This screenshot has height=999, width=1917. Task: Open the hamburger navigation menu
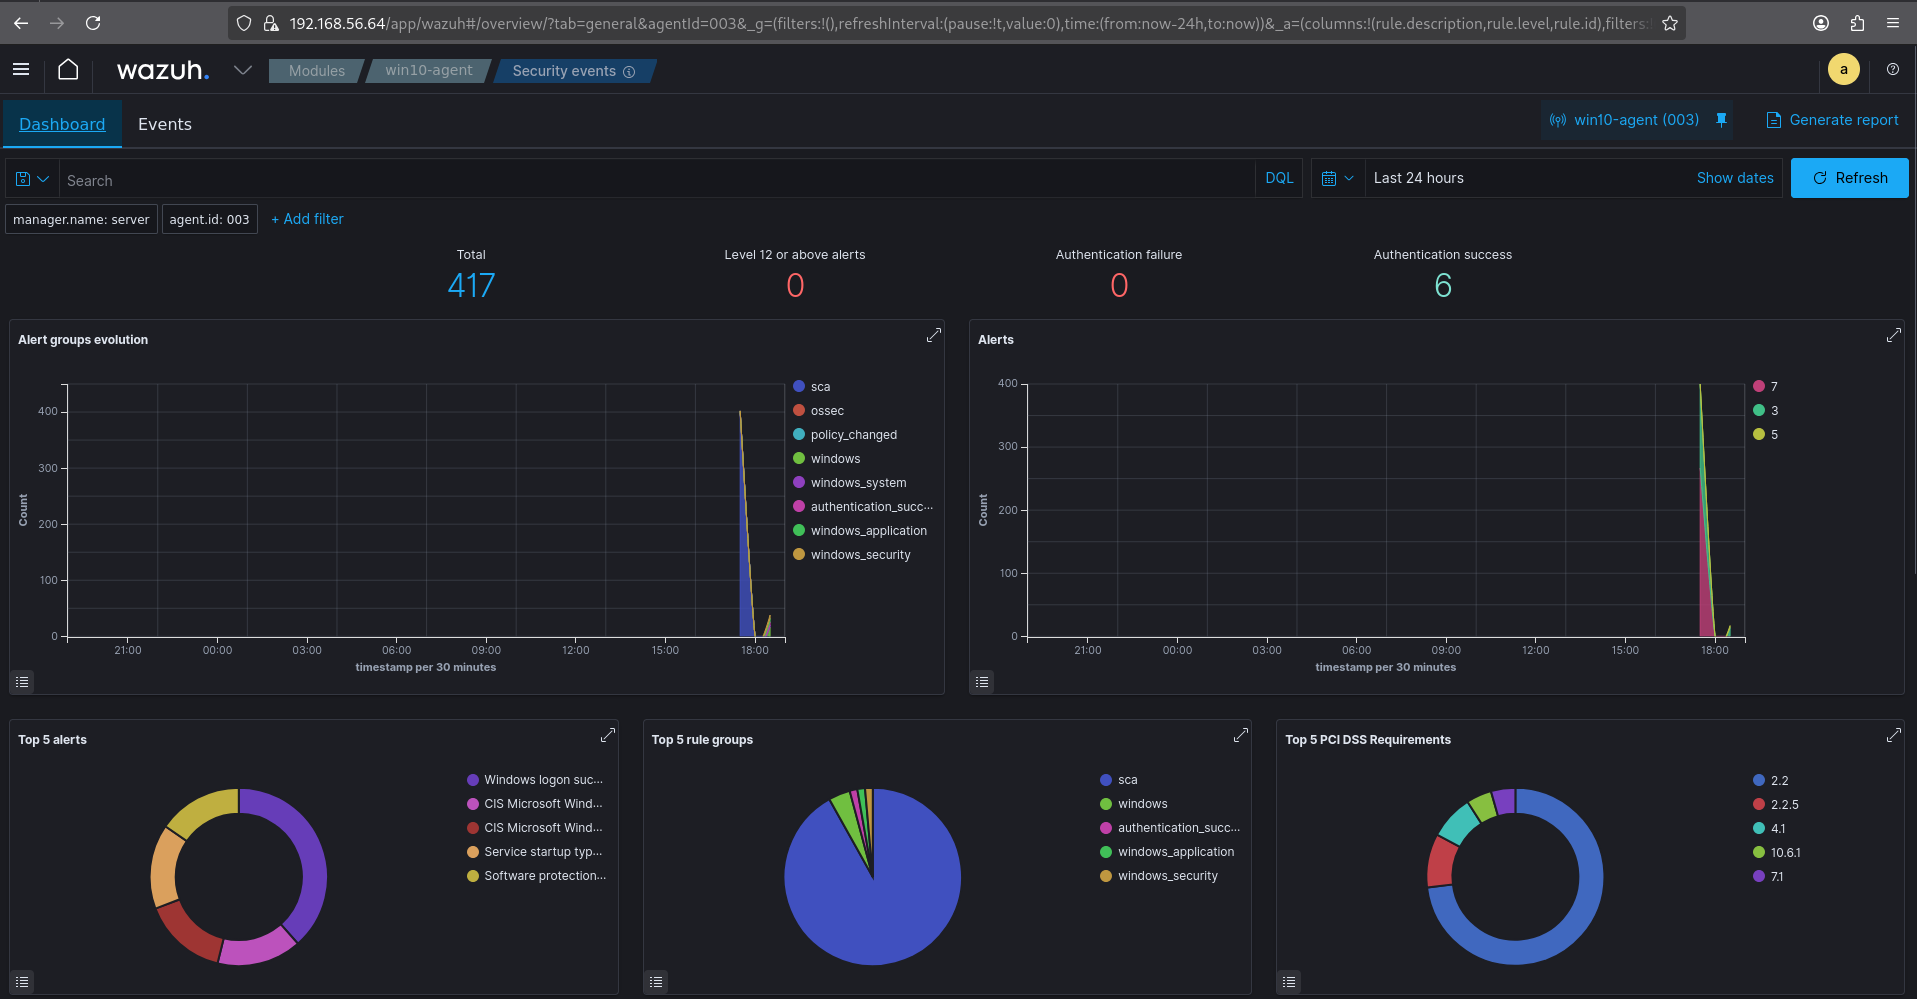point(21,70)
